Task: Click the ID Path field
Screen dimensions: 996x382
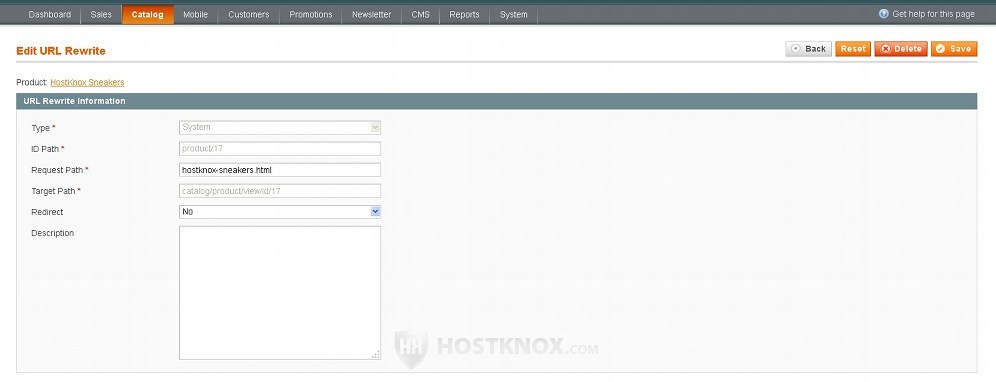Action: point(280,149)
